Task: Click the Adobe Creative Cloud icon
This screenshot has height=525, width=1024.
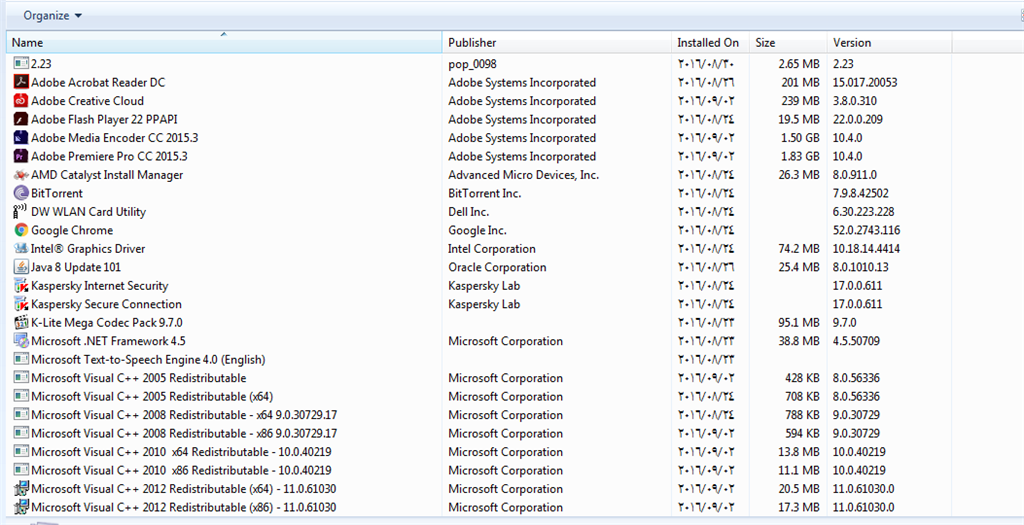Action: (21, 101)
